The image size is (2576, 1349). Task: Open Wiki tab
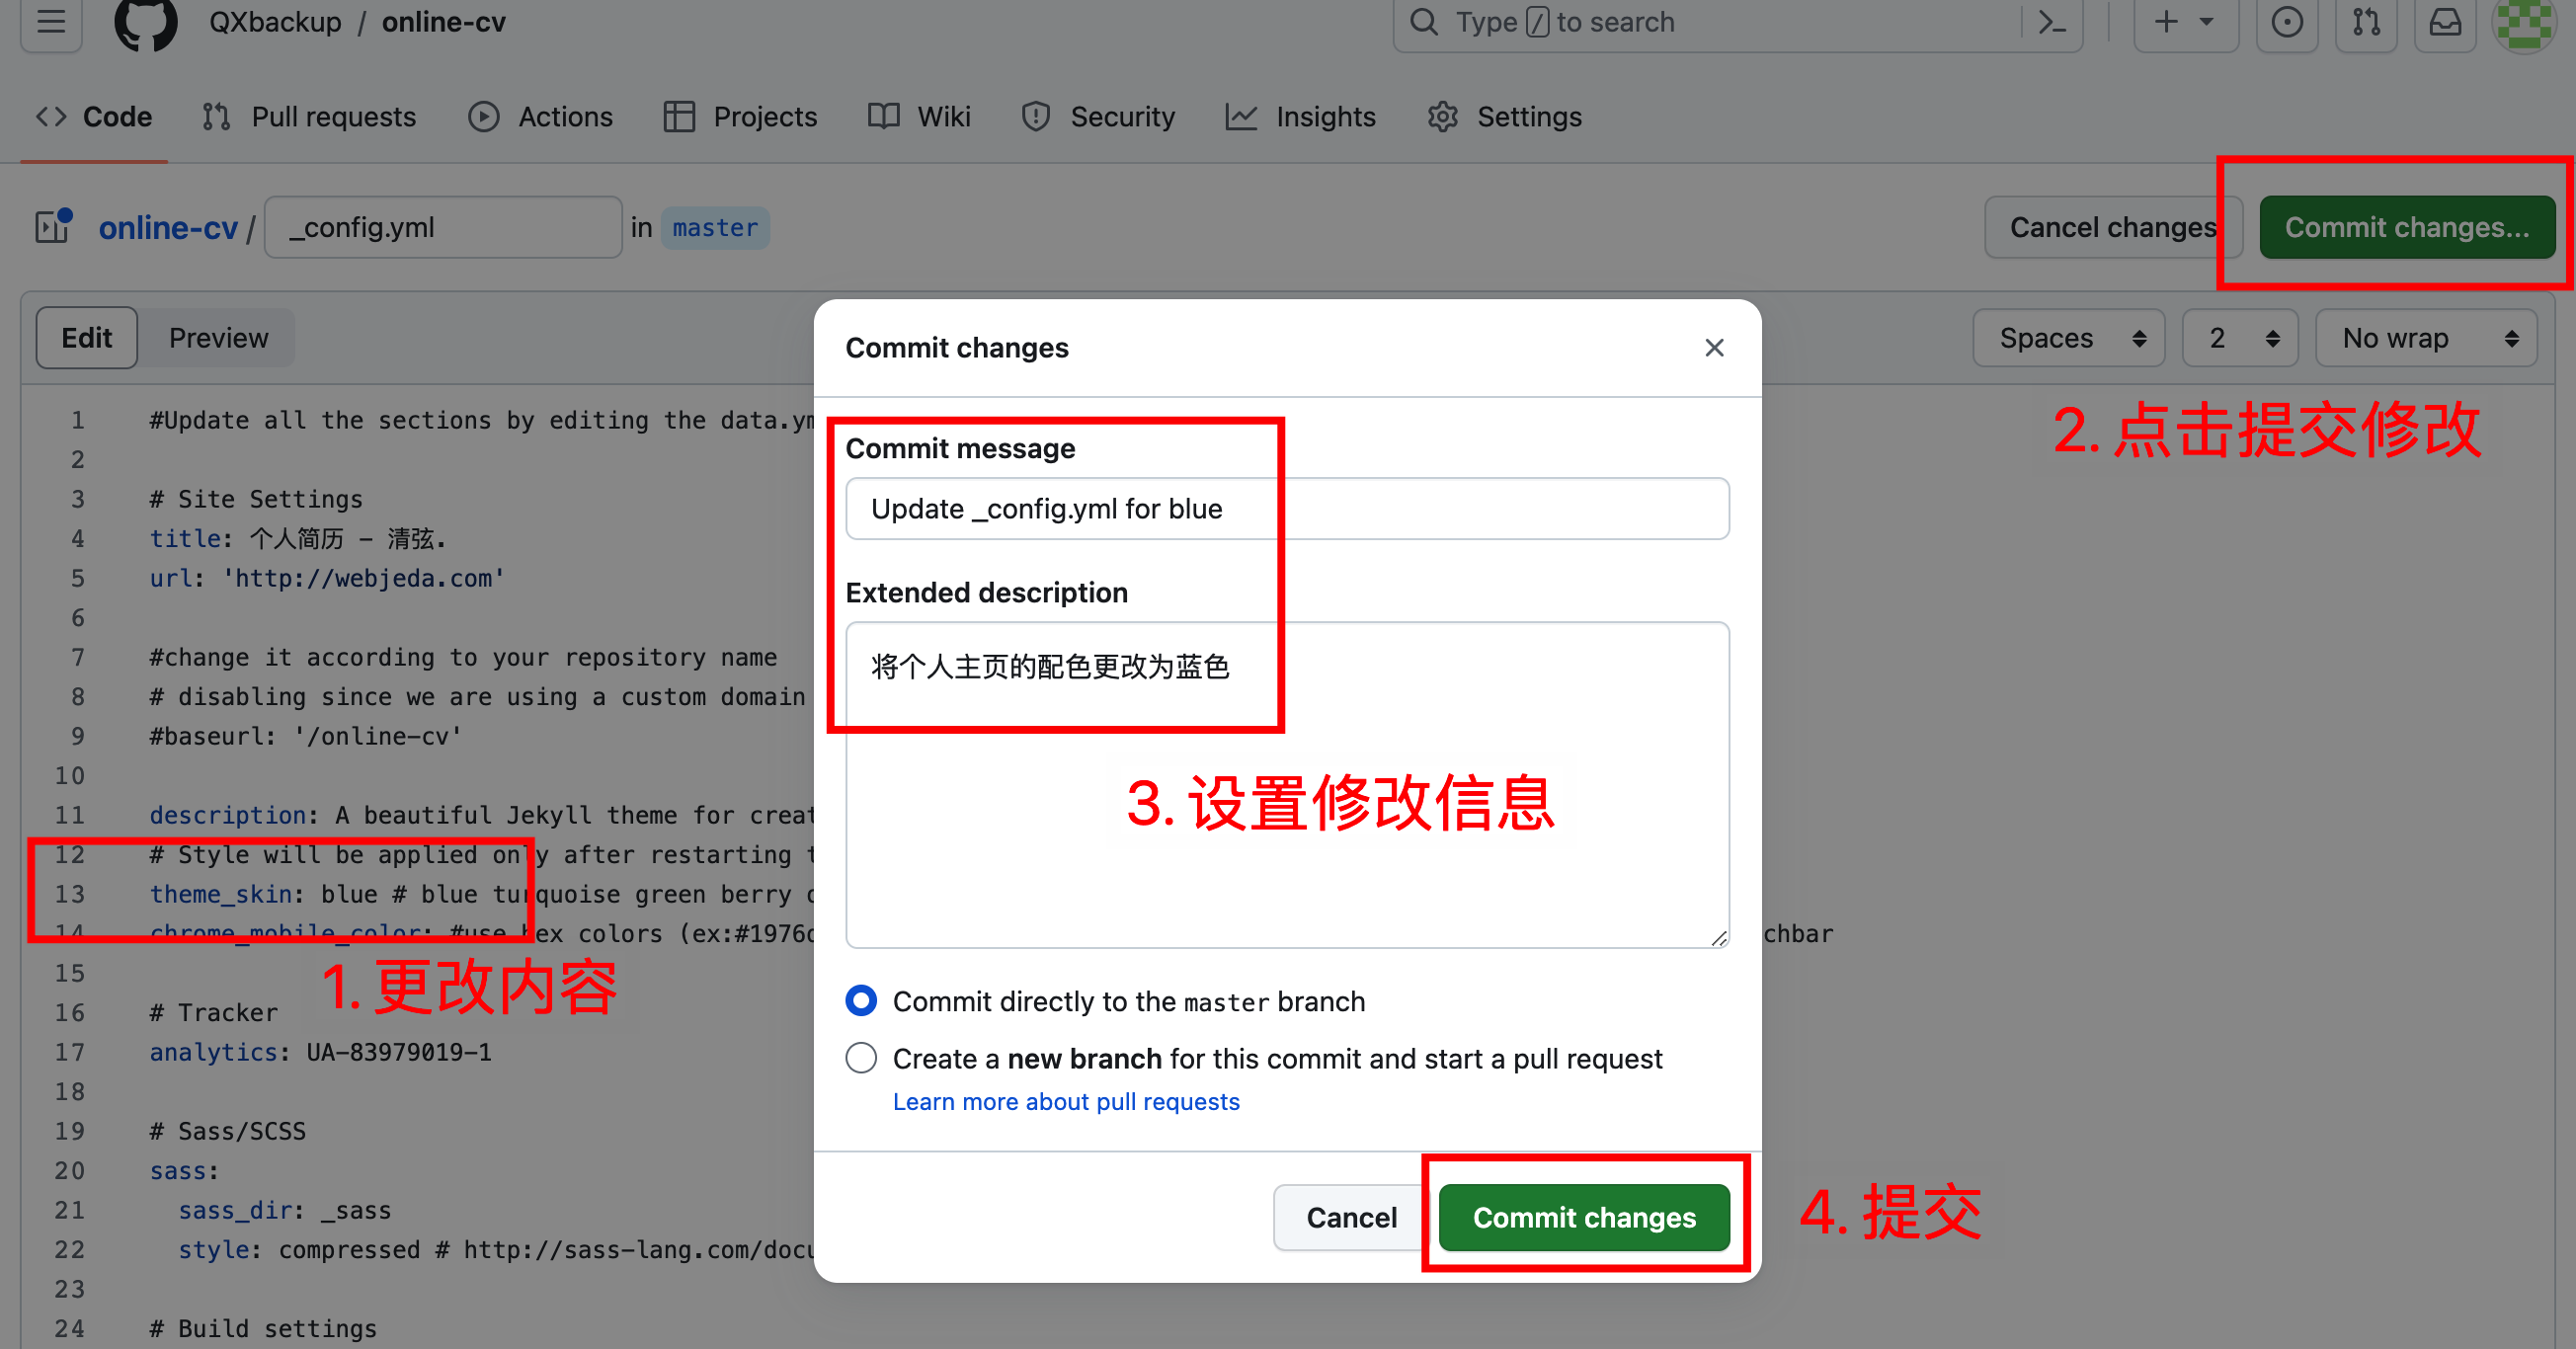coord(922,116)
